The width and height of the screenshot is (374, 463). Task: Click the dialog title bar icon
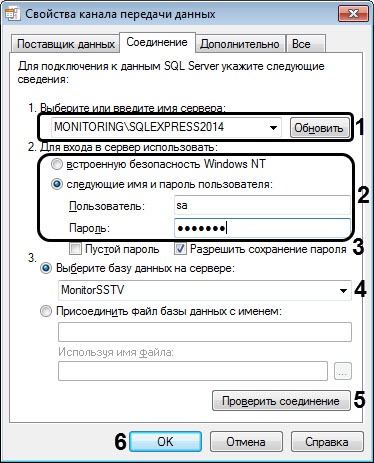(x=13, y=14)
